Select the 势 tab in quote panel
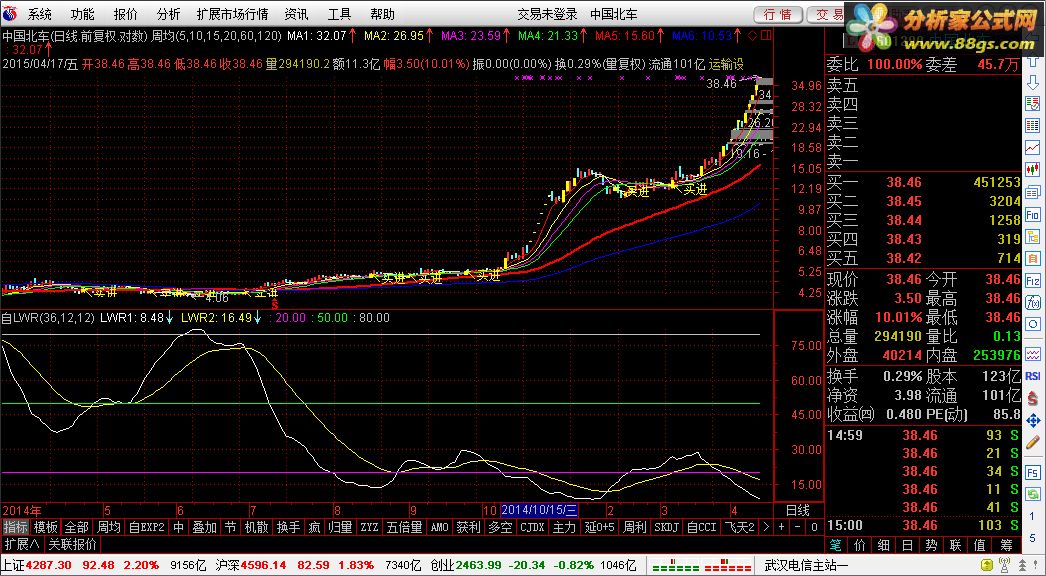Viewport: 1046px width, 576px height. [x=932, y=545]
